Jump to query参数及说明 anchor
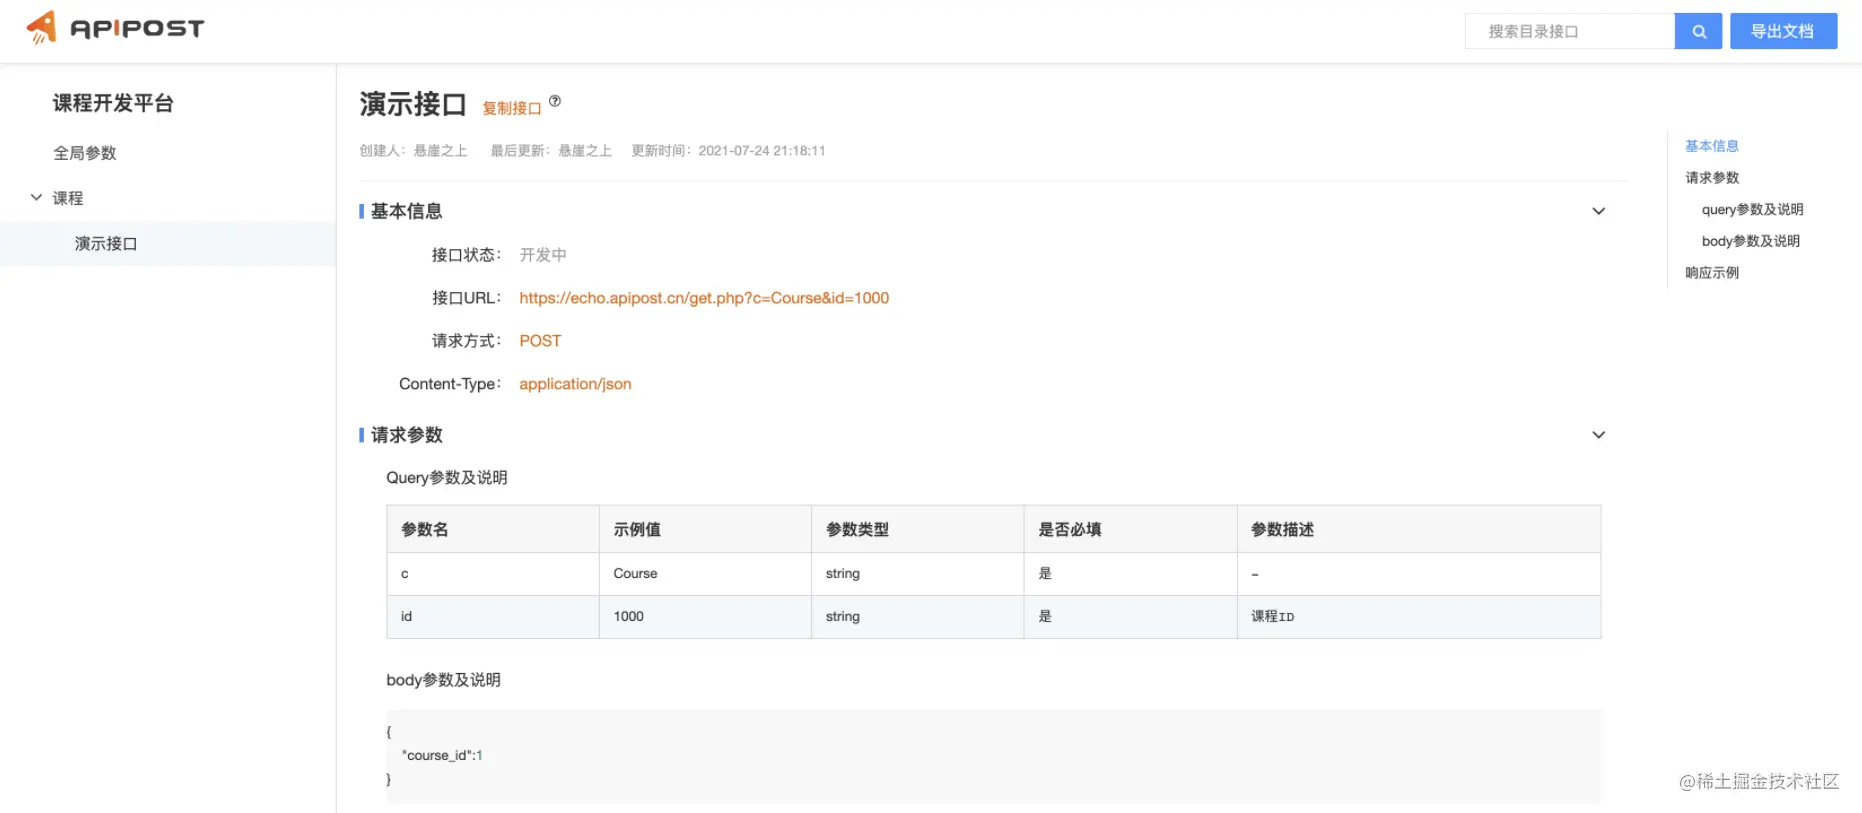Viewport: 1862px width, 813px height. click(x=1752, y=209)
